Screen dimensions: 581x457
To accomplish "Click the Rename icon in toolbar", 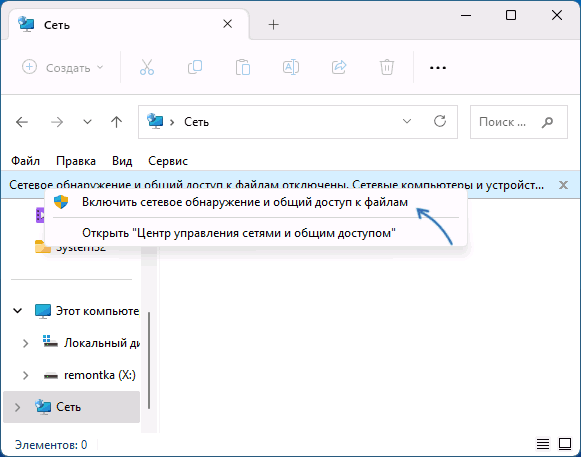I will 291,67.
